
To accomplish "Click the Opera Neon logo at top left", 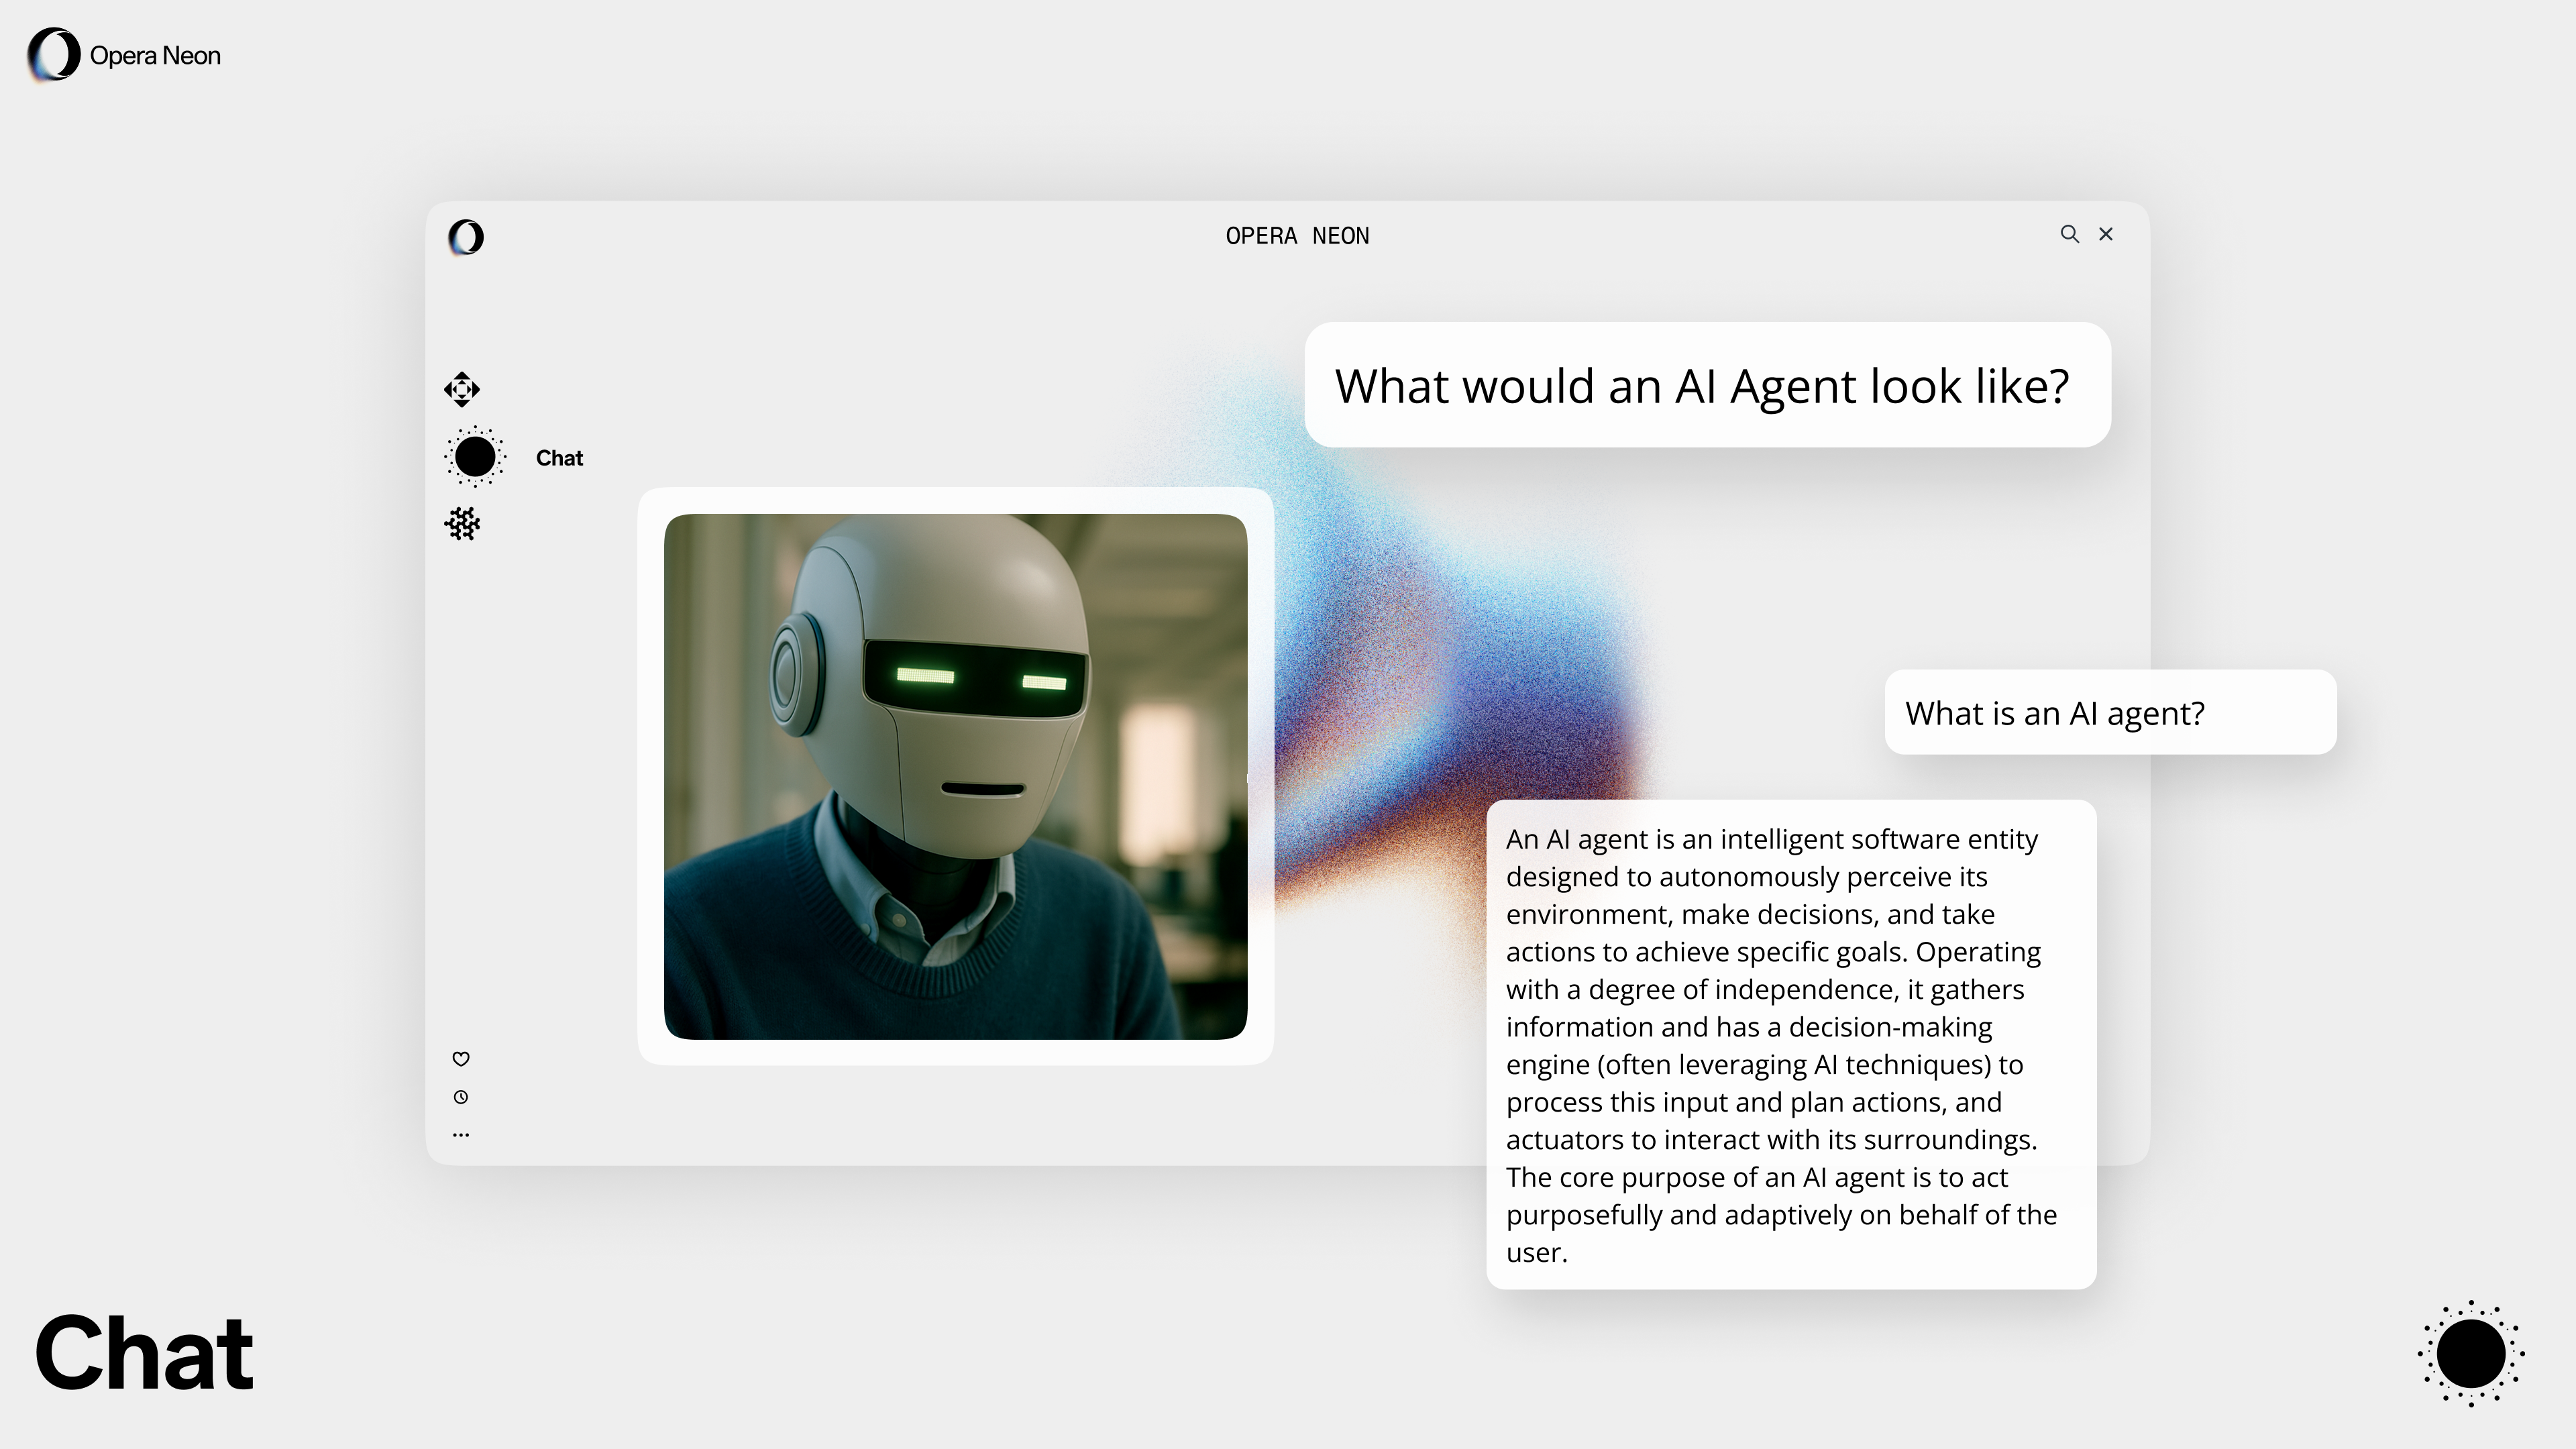I will coord(54,55).
